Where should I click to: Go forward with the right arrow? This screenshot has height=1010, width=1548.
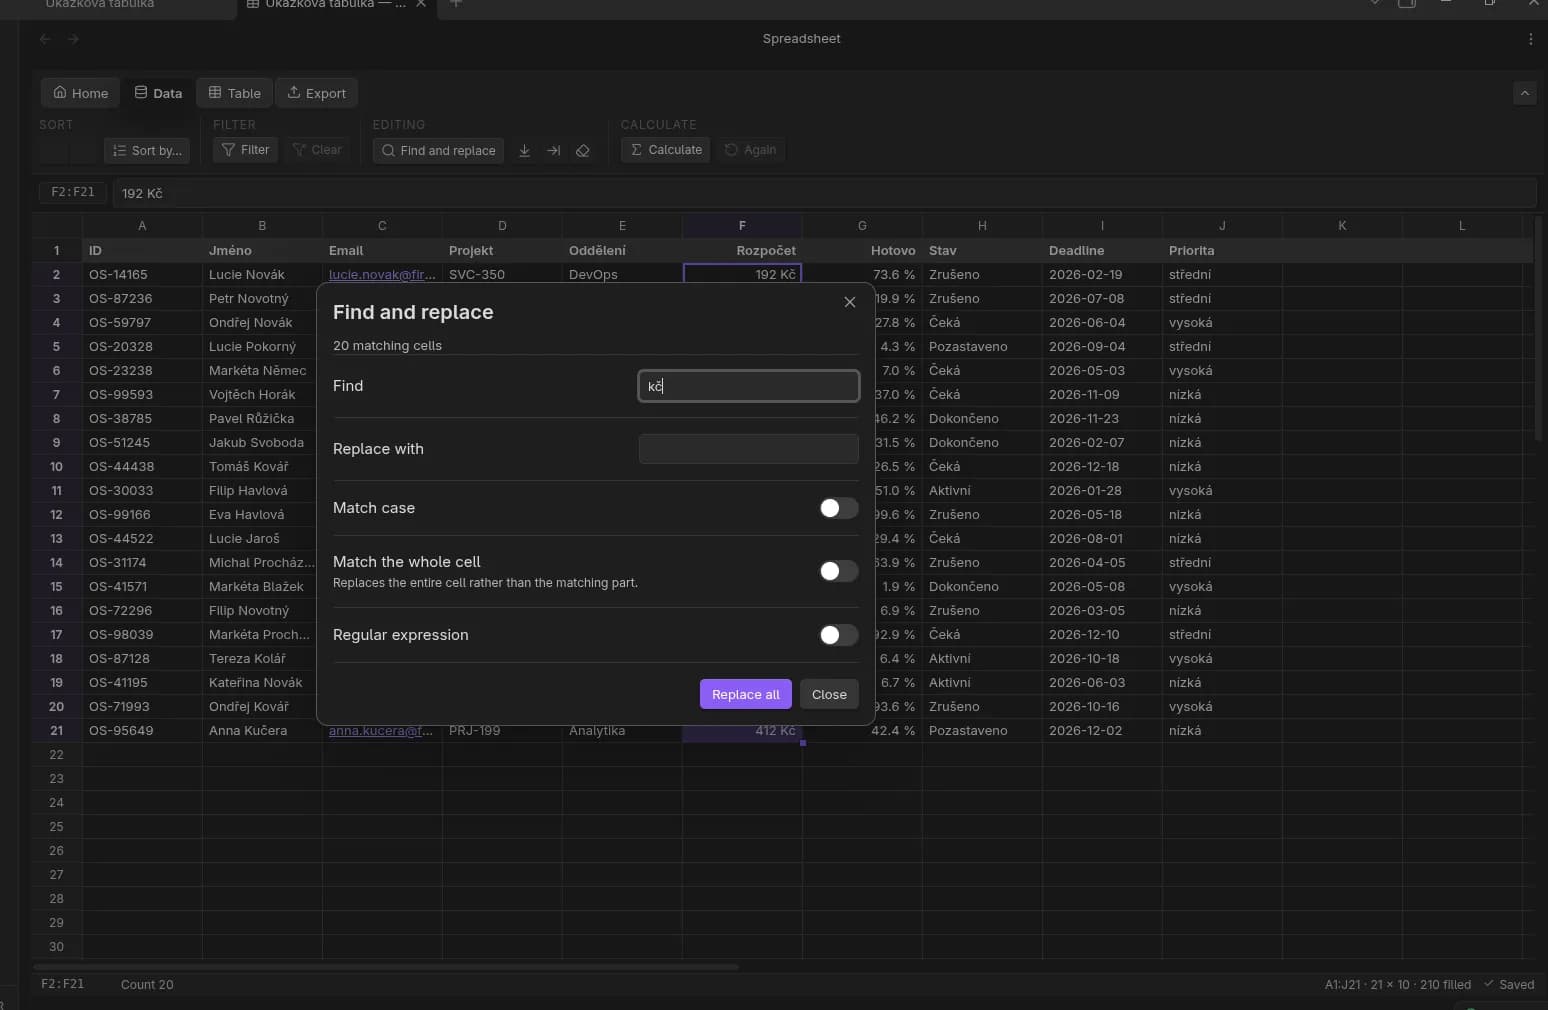73,39
